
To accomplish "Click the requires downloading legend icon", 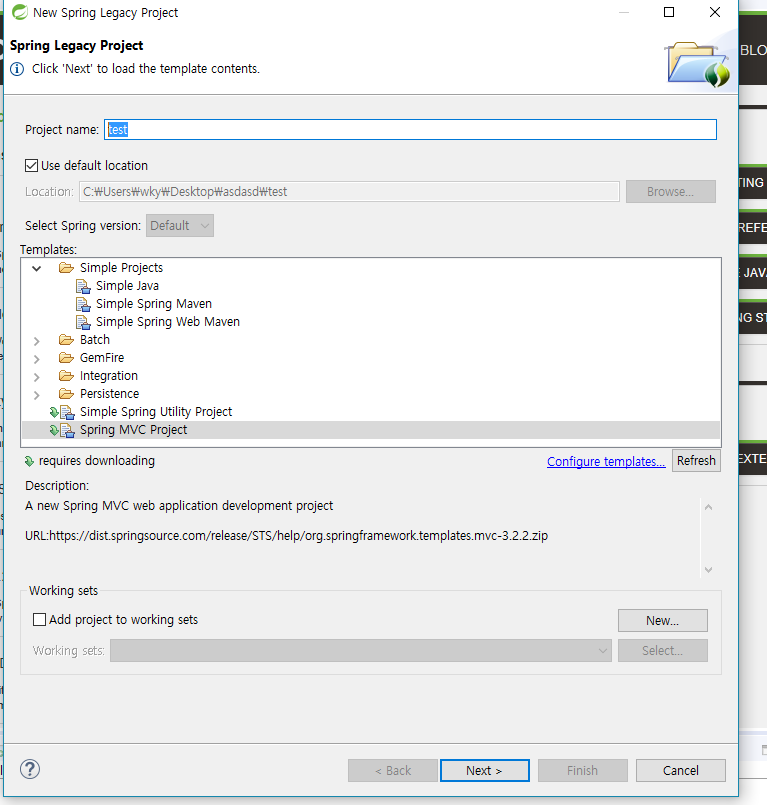I will [29, 462].
